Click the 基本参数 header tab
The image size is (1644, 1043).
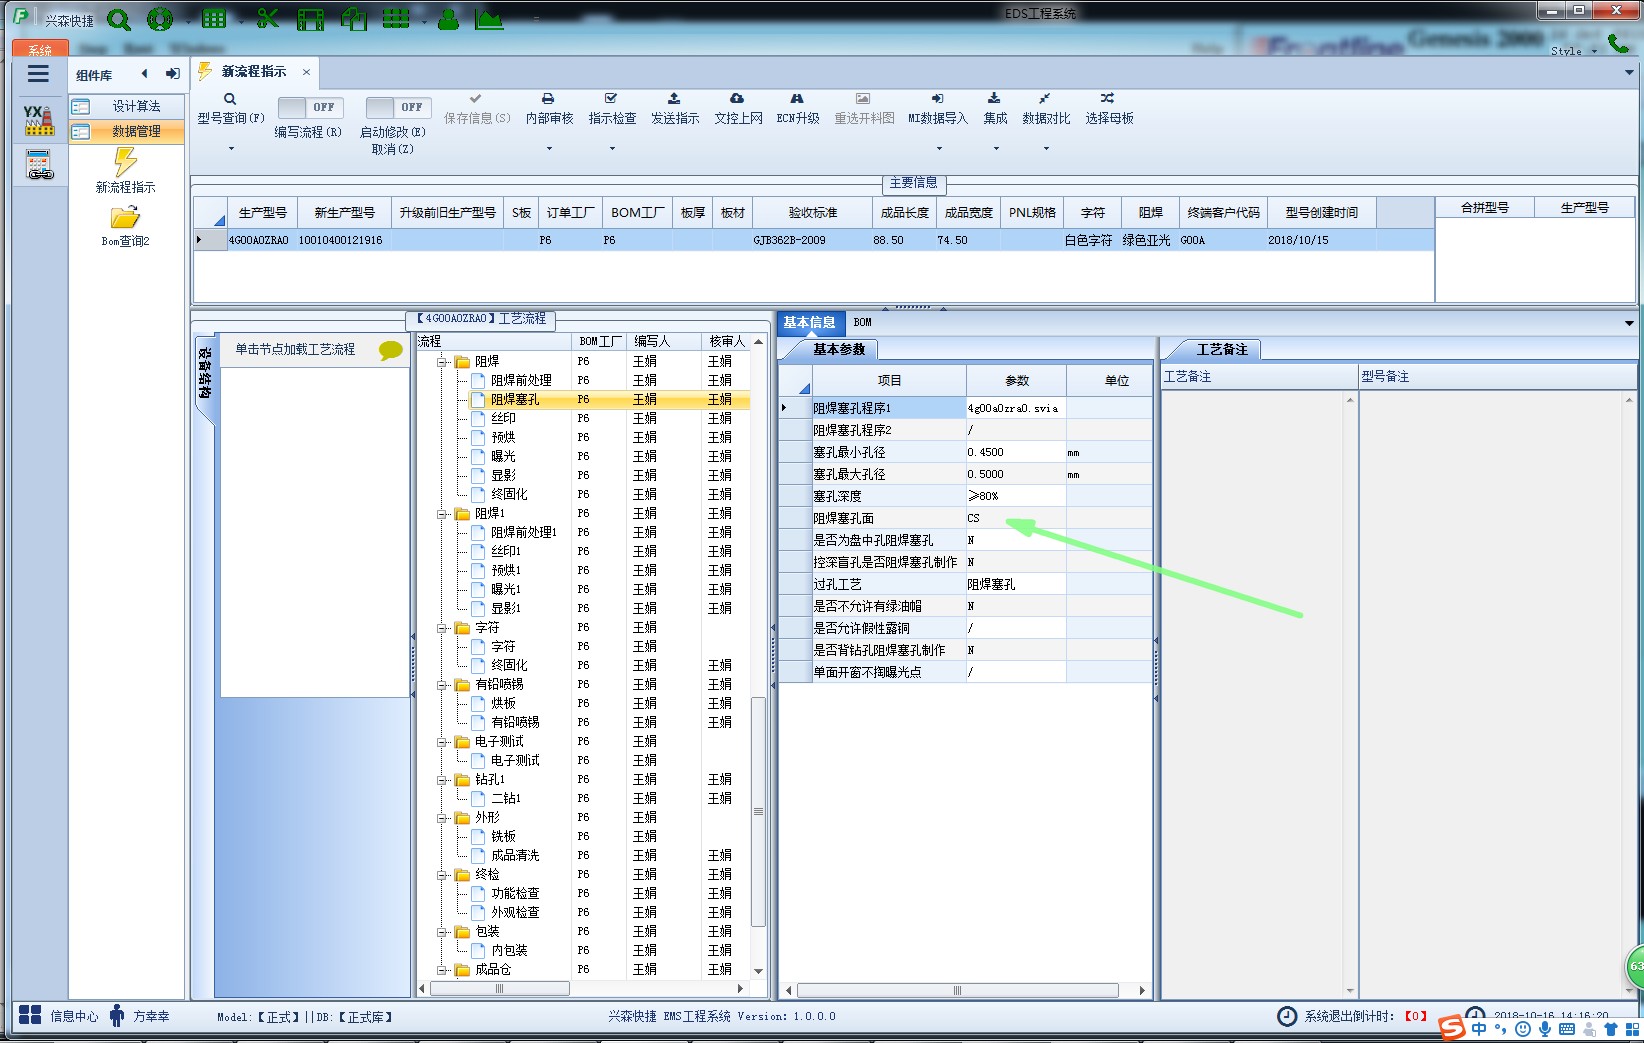[x=838, y=349]
